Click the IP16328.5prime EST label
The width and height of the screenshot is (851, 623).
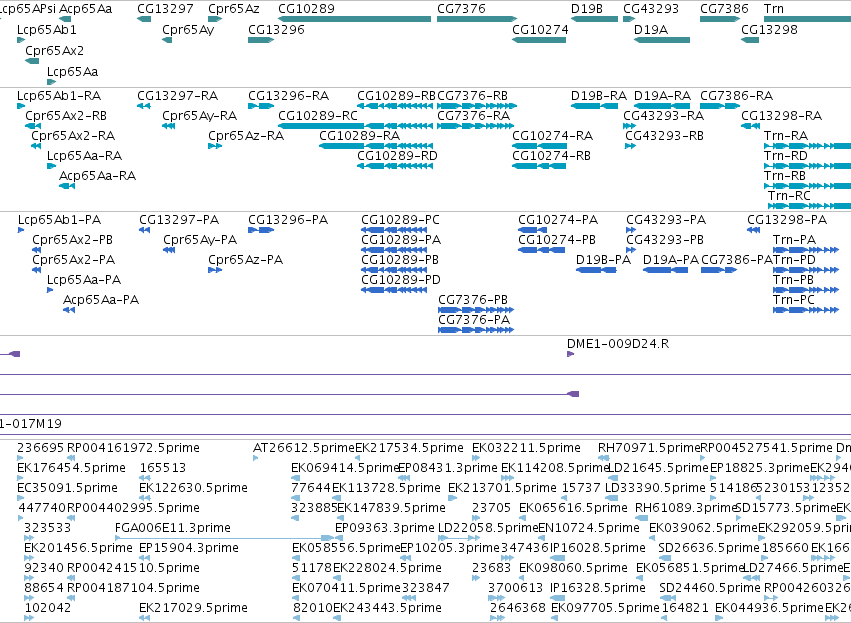pyautogui.click(x=598, y=588)
